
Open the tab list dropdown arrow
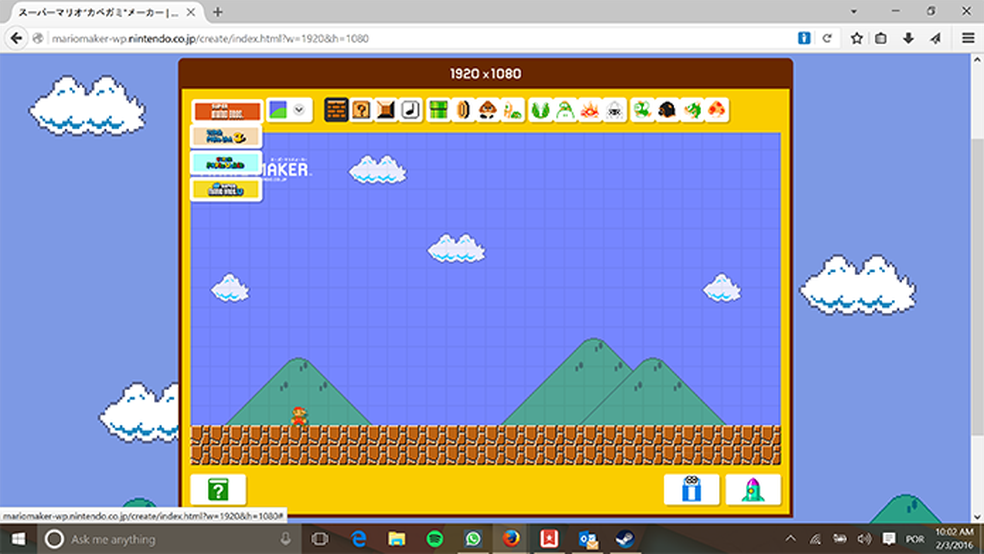coord(853,12)
